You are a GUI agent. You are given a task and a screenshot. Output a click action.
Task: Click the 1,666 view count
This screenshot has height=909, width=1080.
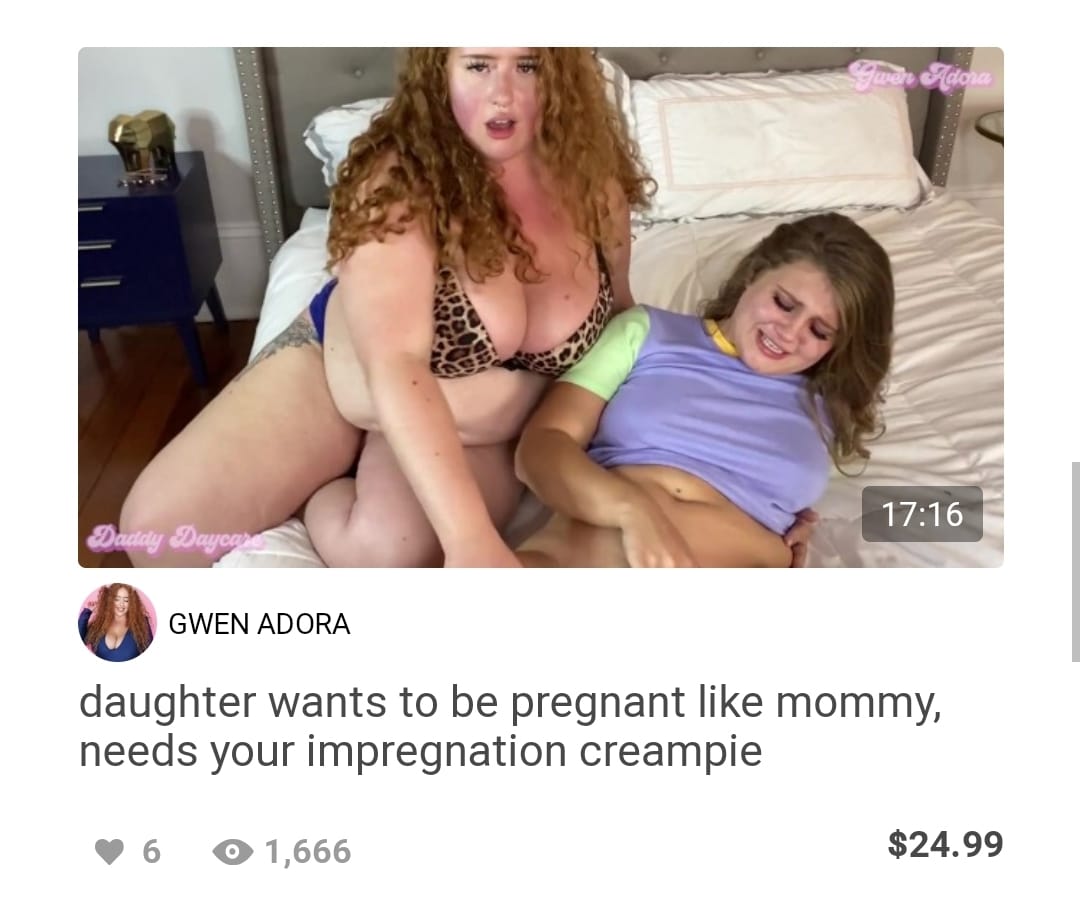click(x=308, y=852)
